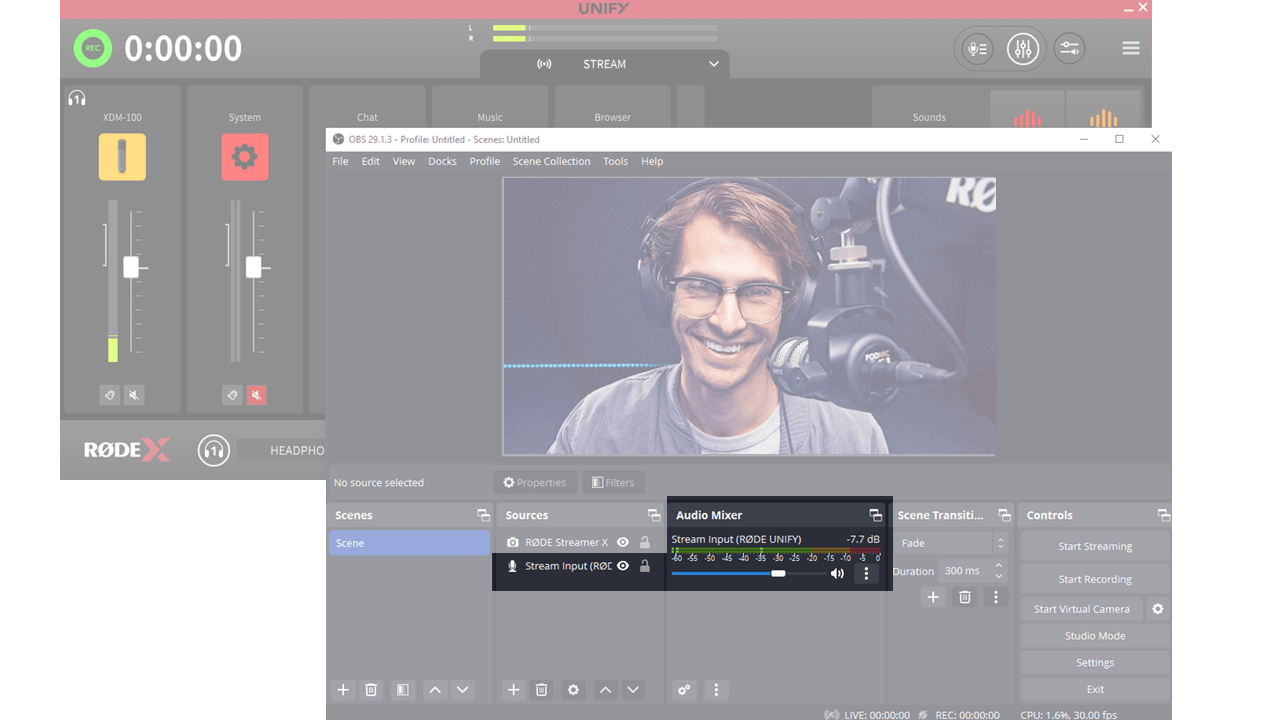Hide the RØDE Streamer X source
1280x720 pixels.
622,541
